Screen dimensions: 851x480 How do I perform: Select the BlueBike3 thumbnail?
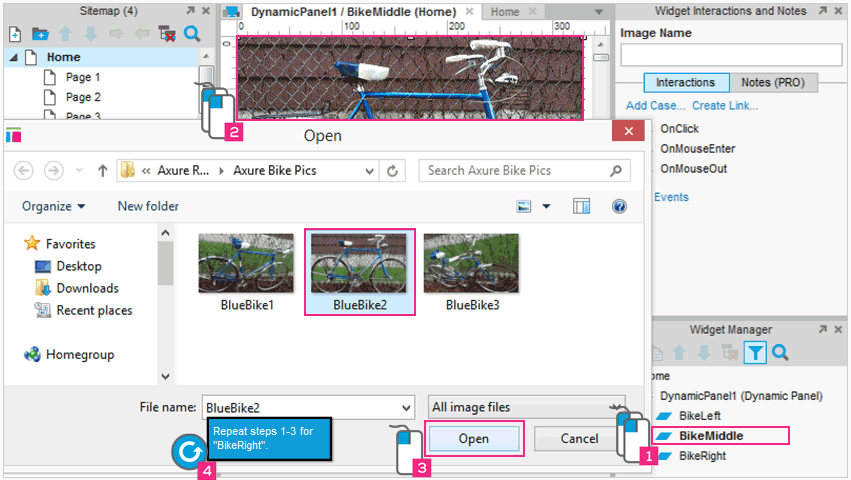pos(471,264)
